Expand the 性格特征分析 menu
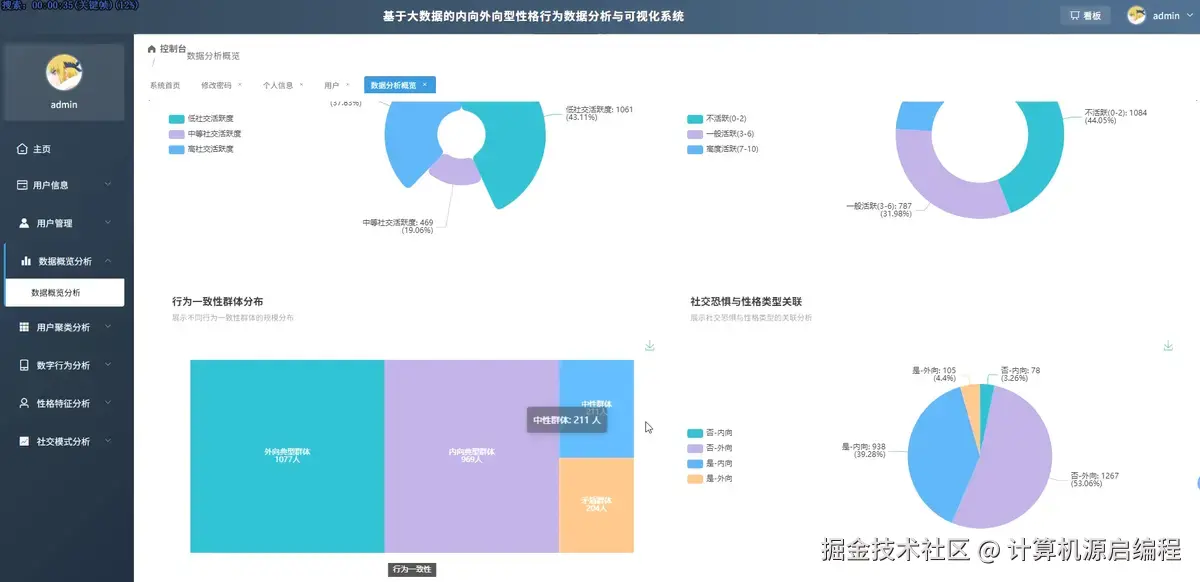 pos(108,403)
